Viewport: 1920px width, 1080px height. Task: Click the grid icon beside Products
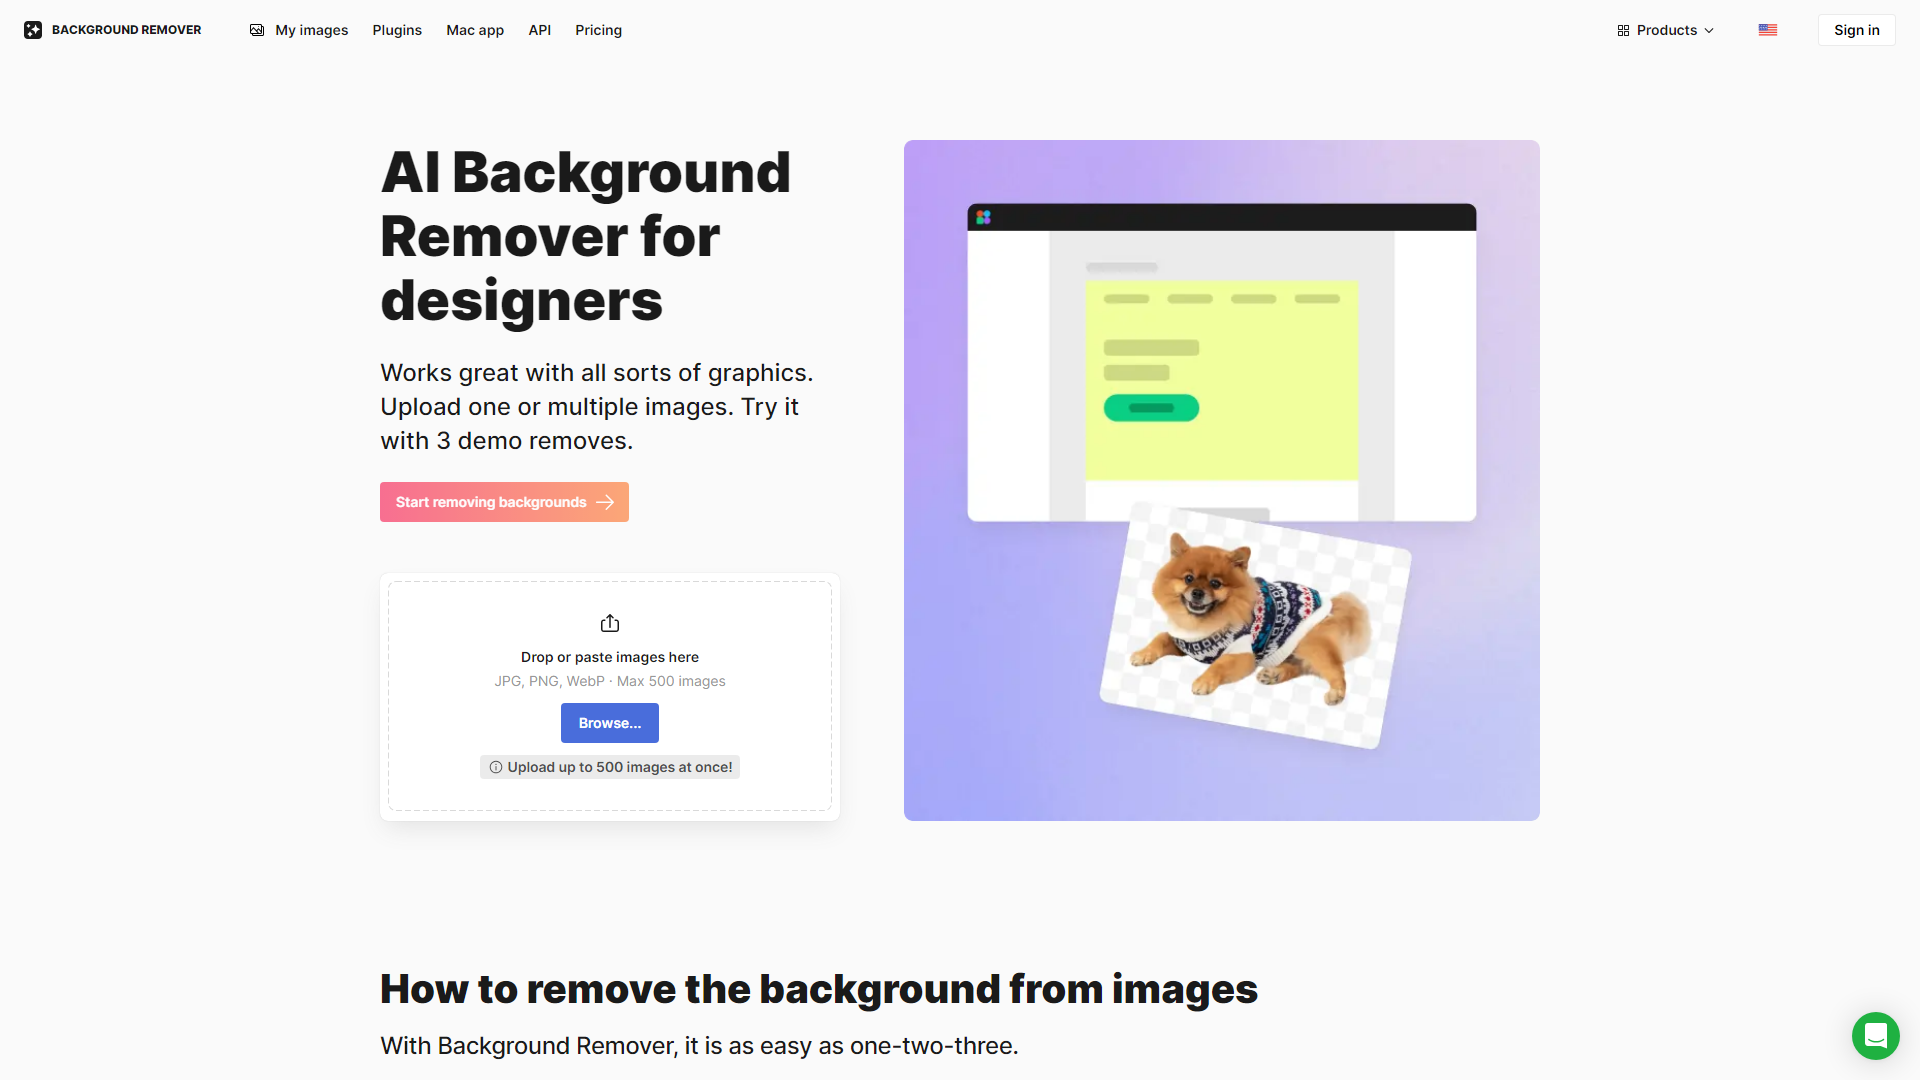tap(1622, 30)
